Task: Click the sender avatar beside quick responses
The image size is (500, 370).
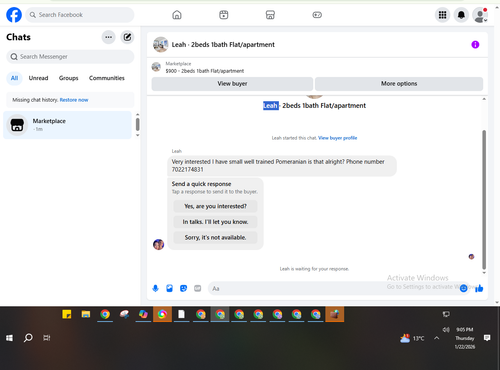Action: pos(158,245)
